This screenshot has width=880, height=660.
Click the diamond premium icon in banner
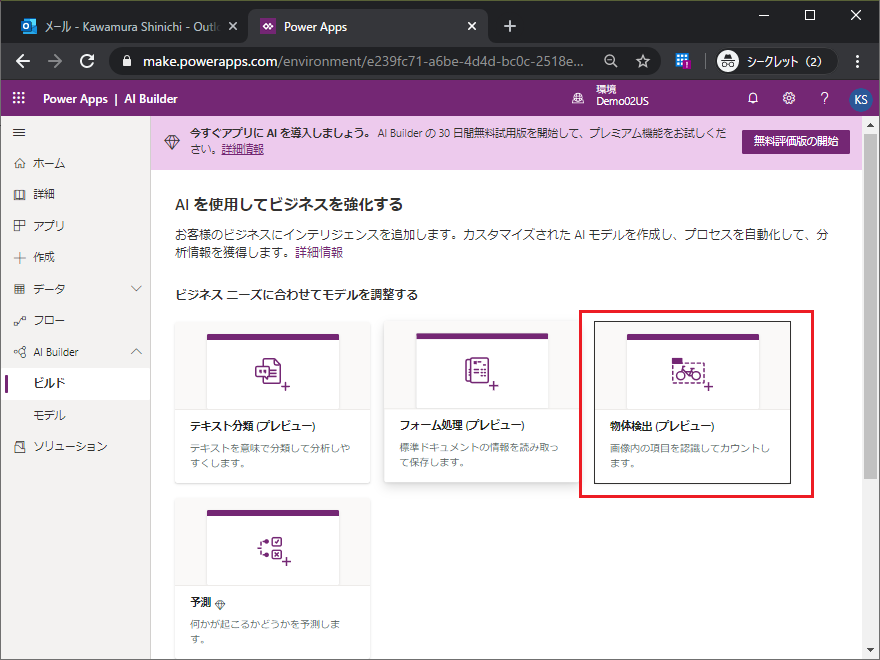coord(172,141)
